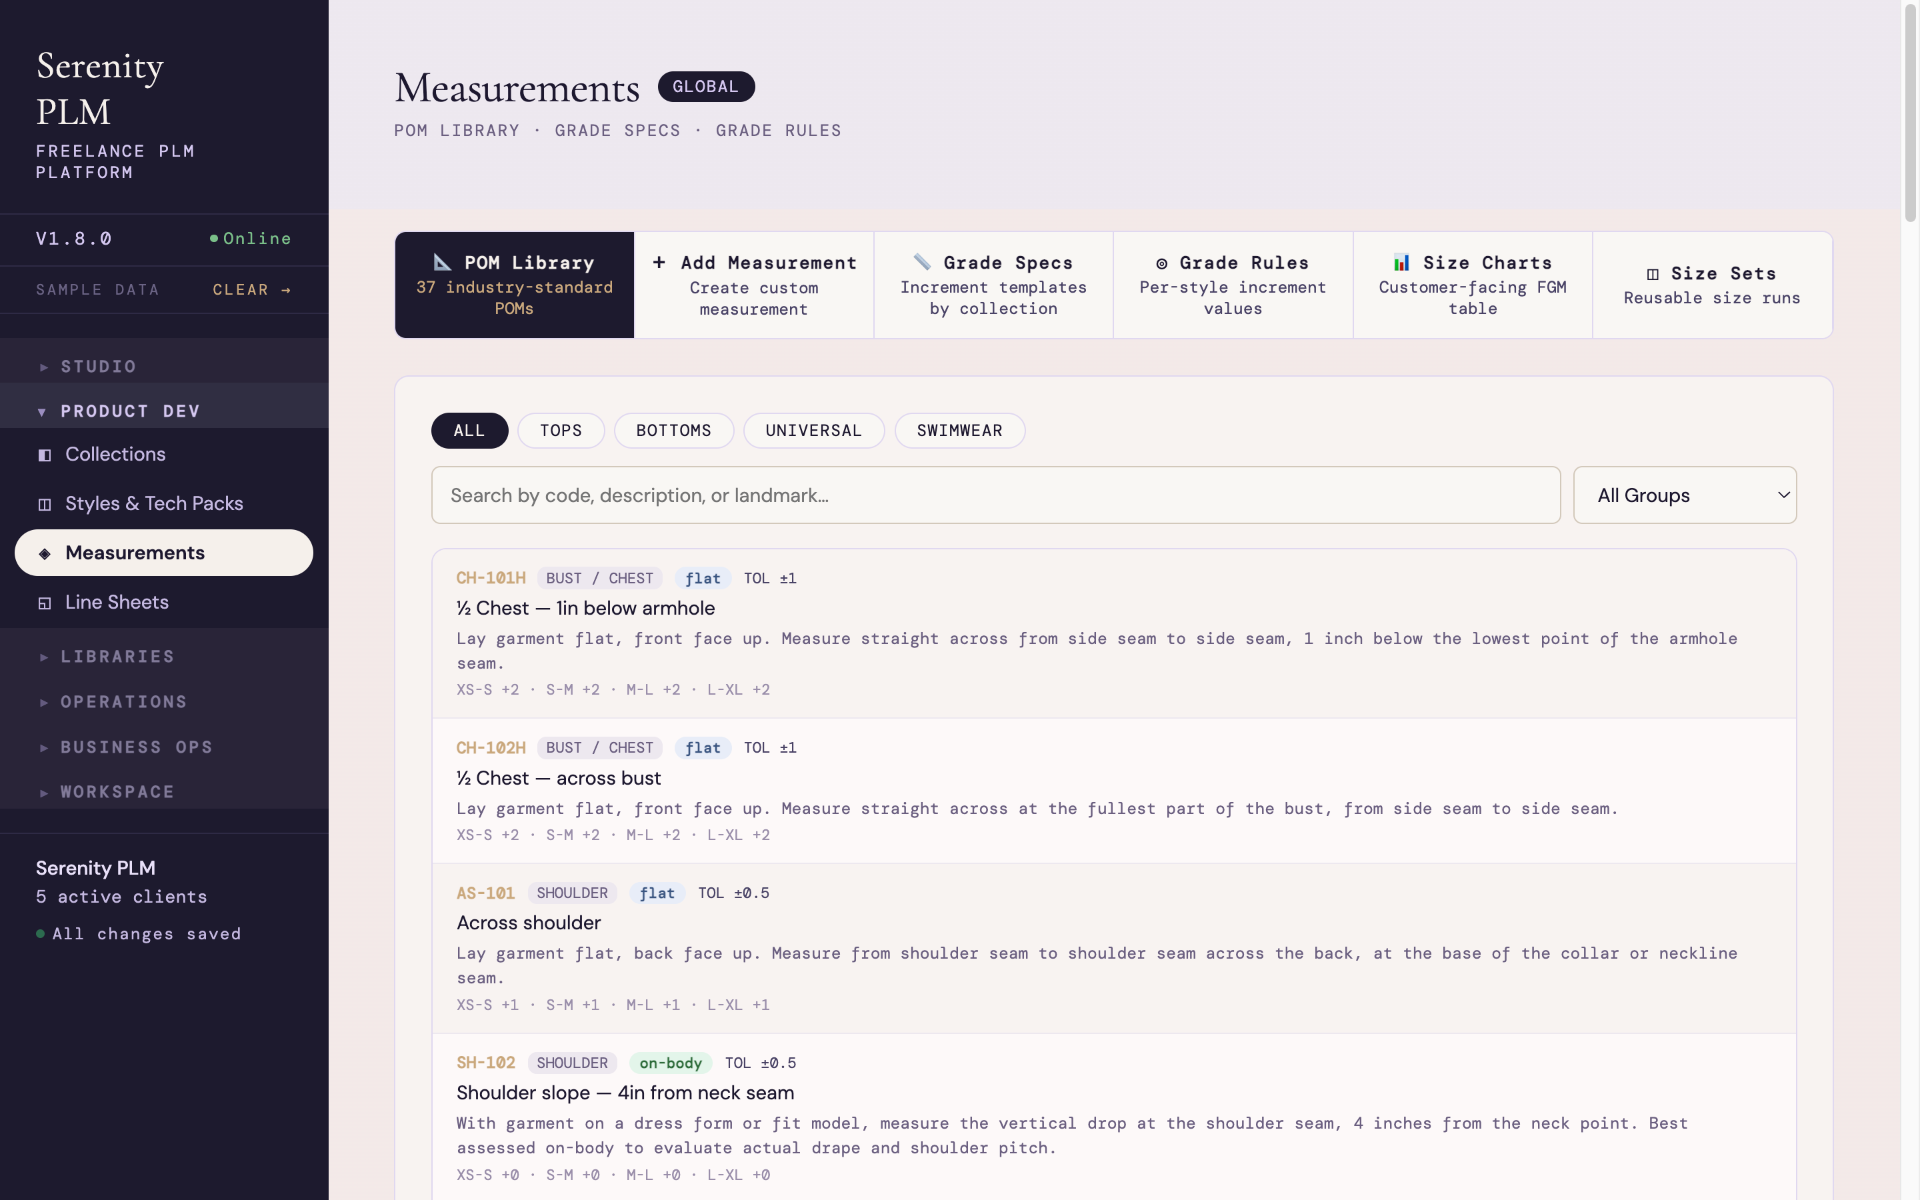Open the Grade Rules tab
Viewport: 1920px width, 1200px height.
click(x=1233, y=285)
